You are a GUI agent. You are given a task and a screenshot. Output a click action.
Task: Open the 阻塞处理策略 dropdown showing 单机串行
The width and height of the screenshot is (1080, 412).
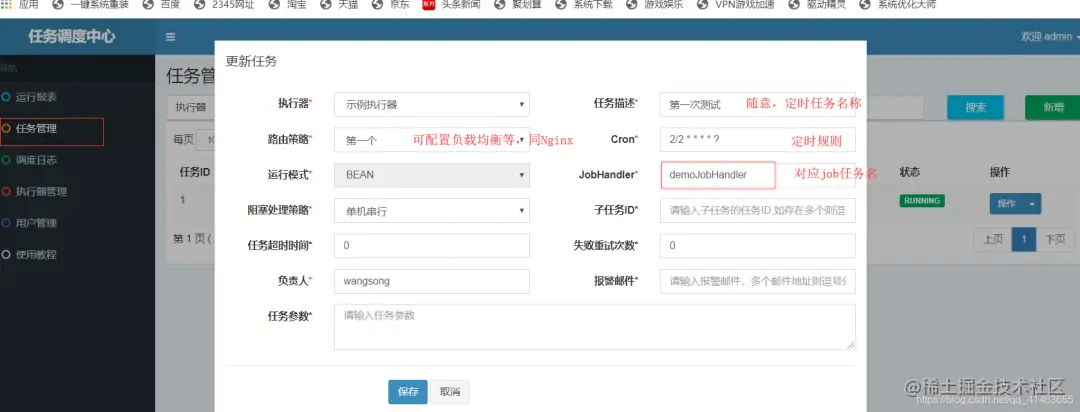431,211
